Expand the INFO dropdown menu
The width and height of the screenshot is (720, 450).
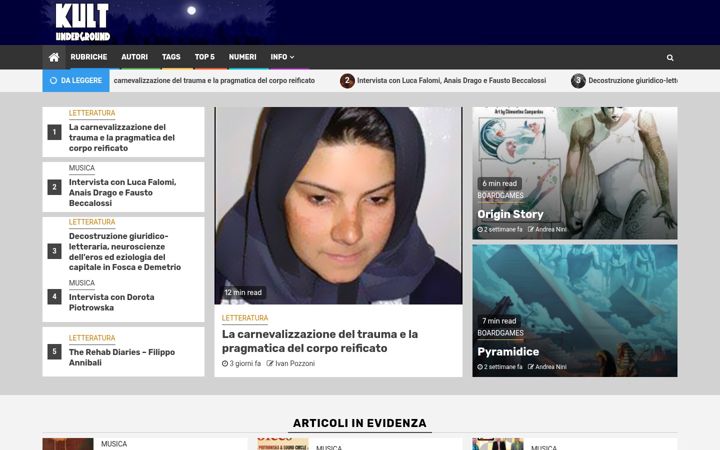click(x=282, y=57)
